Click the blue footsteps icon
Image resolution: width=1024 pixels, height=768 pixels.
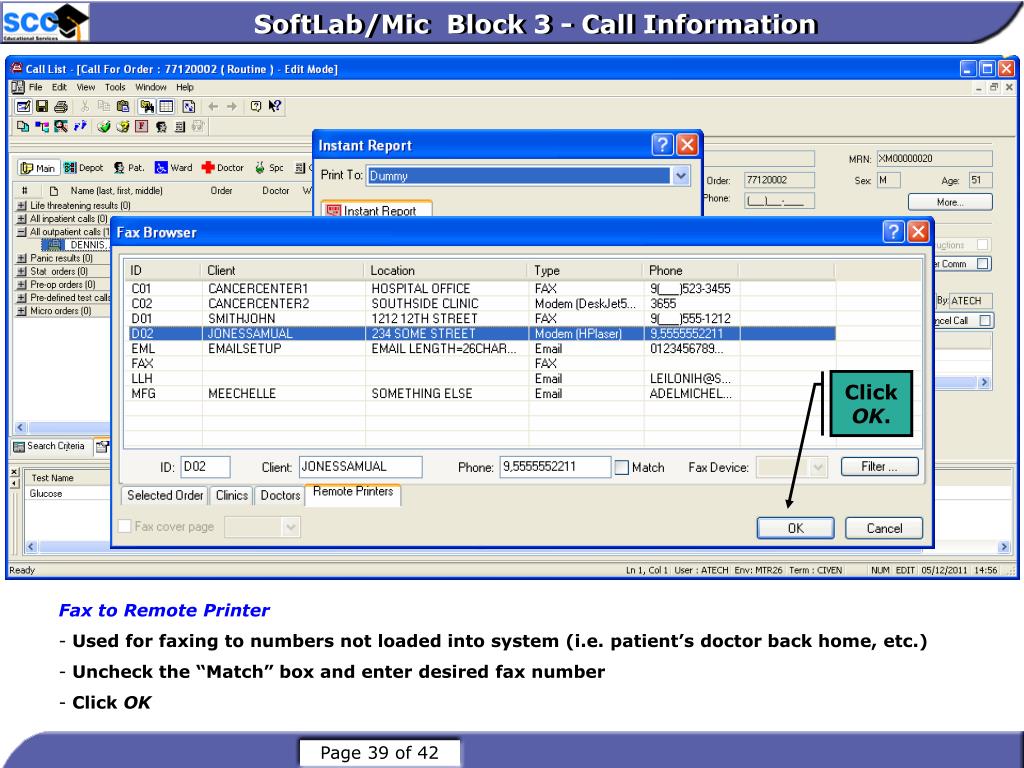(x=80, y=126)
